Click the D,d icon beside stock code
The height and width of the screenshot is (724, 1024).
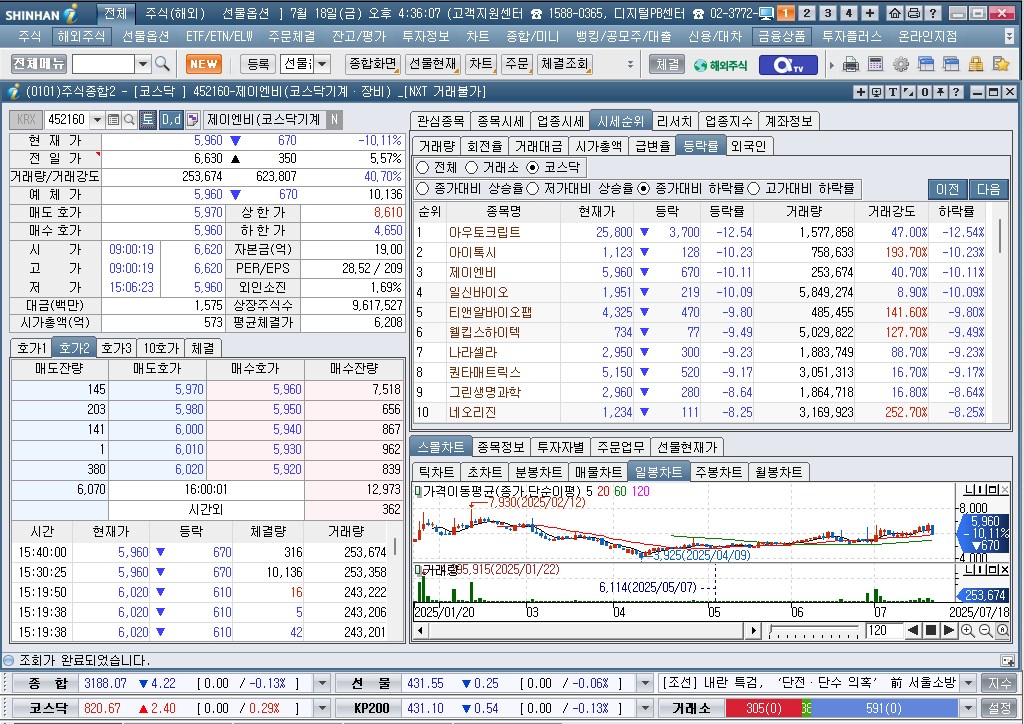171,119
